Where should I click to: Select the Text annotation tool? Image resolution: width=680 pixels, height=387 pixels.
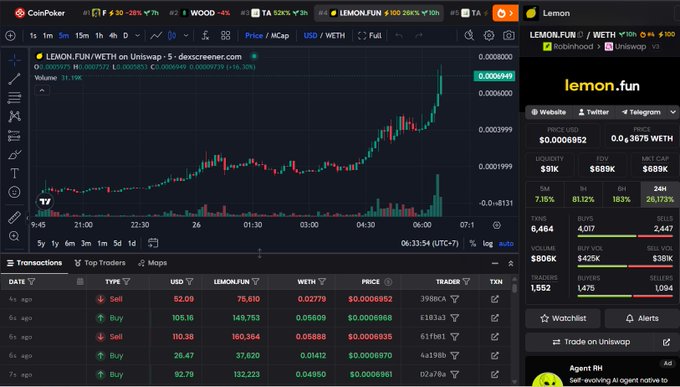tap(14, 174)
